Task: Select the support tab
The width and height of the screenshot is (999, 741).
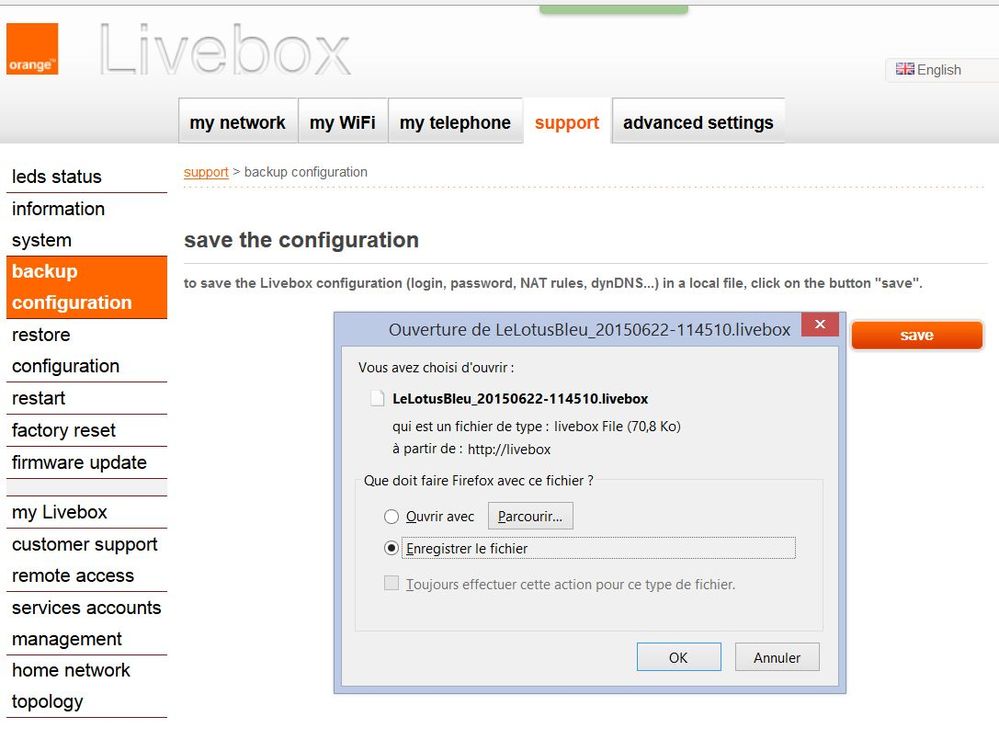Action: pyautogui.click(x=567, y=122)
